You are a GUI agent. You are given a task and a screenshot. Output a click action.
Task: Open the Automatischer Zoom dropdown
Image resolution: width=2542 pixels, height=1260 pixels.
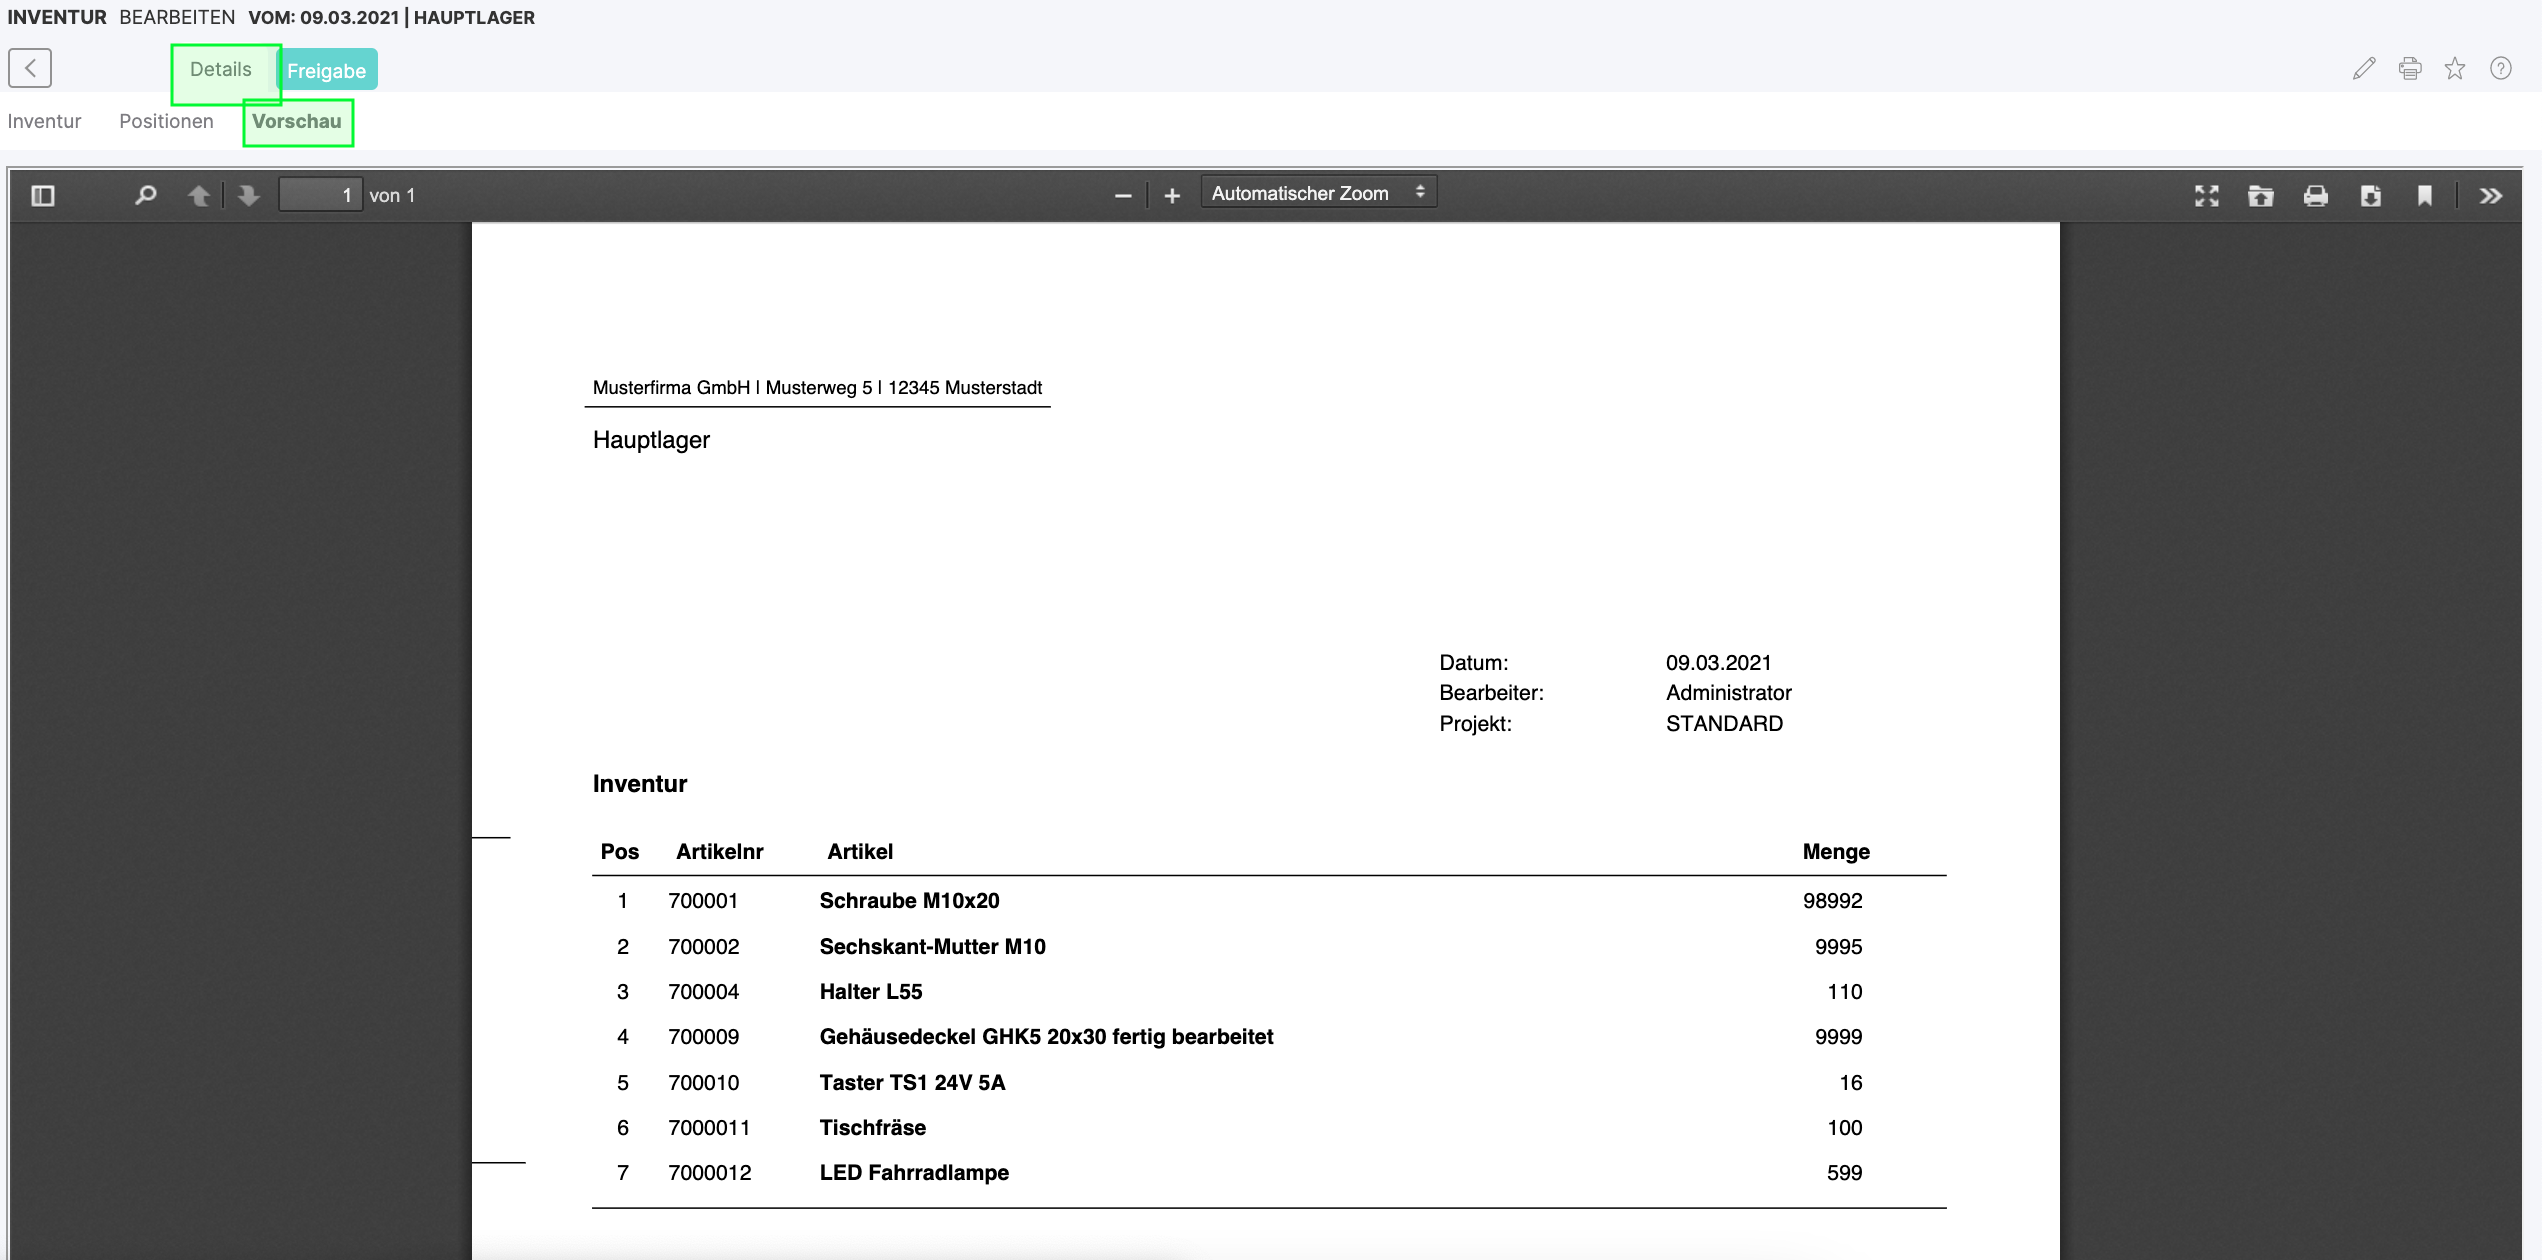(x=1317, y=193)
